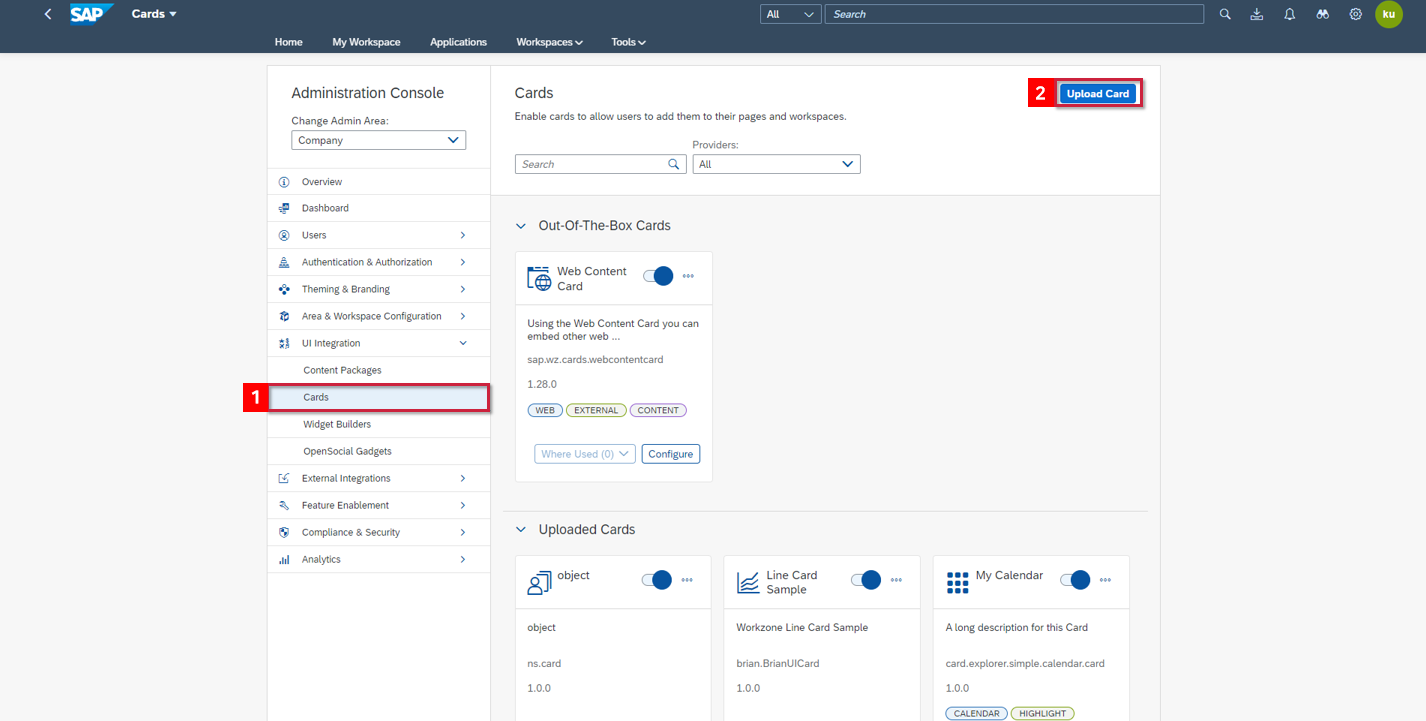This screenshot has width=1426, height=721.
Task: Toggle the My Calendar card switch
Action: point(1075,579)
